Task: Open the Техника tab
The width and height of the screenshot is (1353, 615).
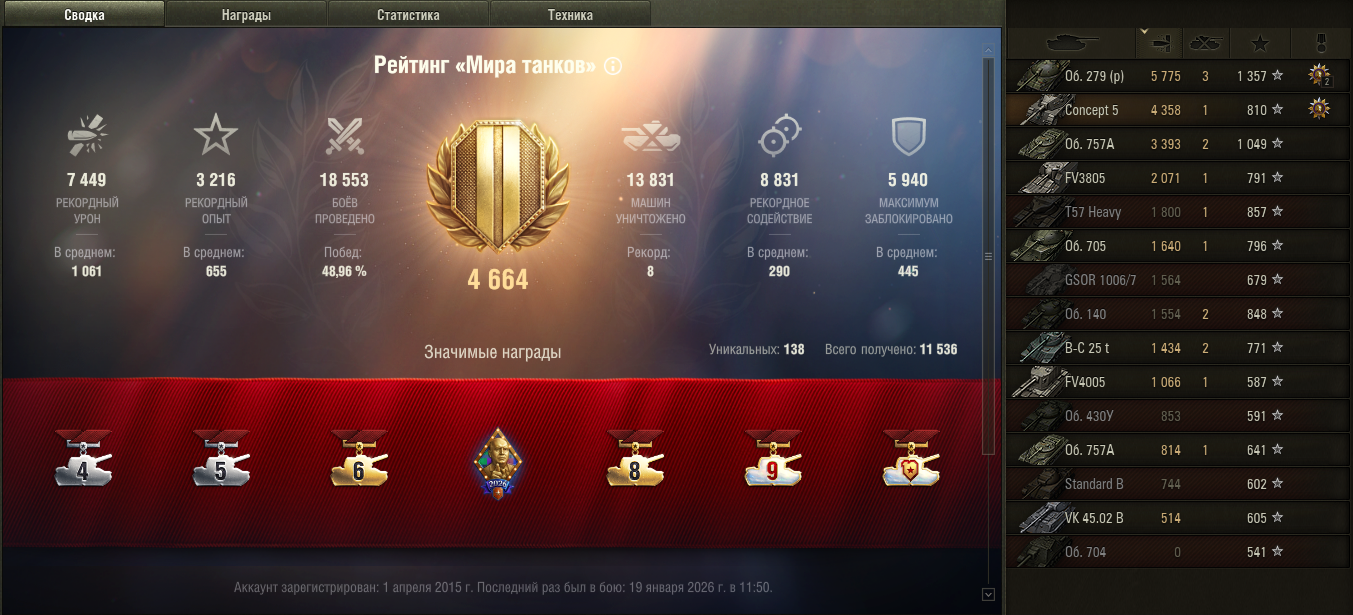Action: 570,14
